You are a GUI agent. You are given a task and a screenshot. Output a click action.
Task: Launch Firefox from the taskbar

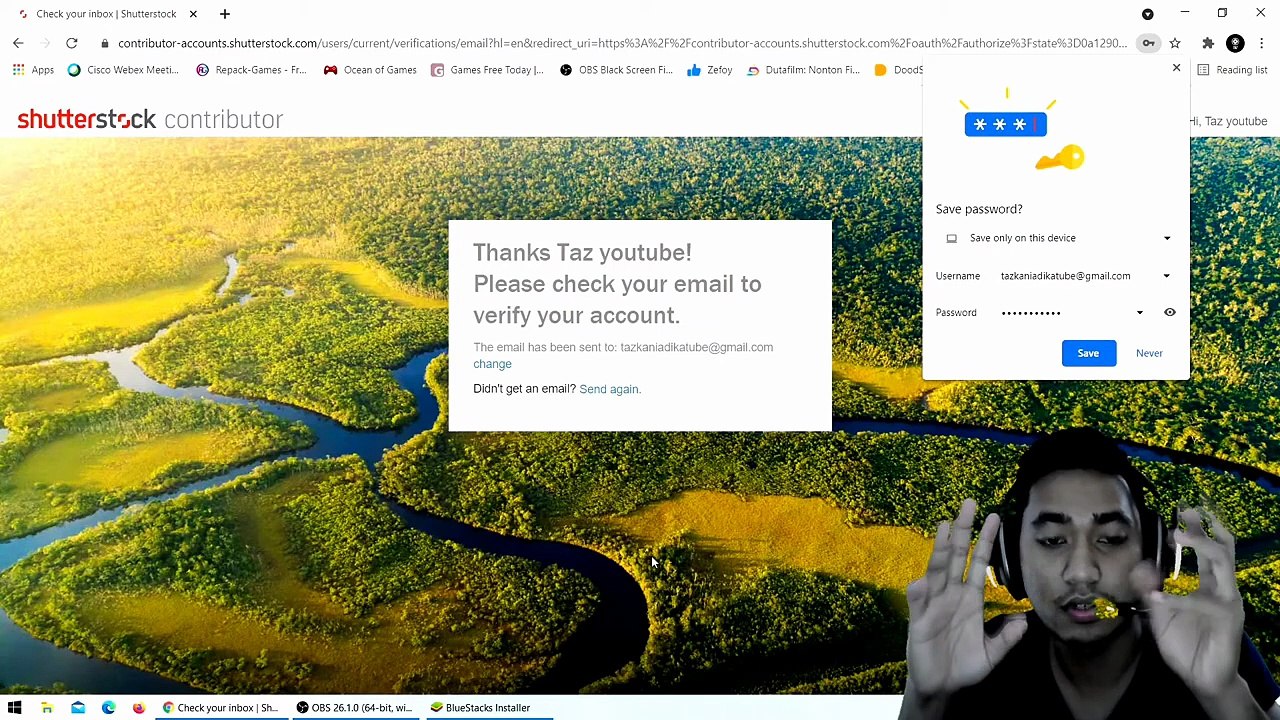(139, 708)
